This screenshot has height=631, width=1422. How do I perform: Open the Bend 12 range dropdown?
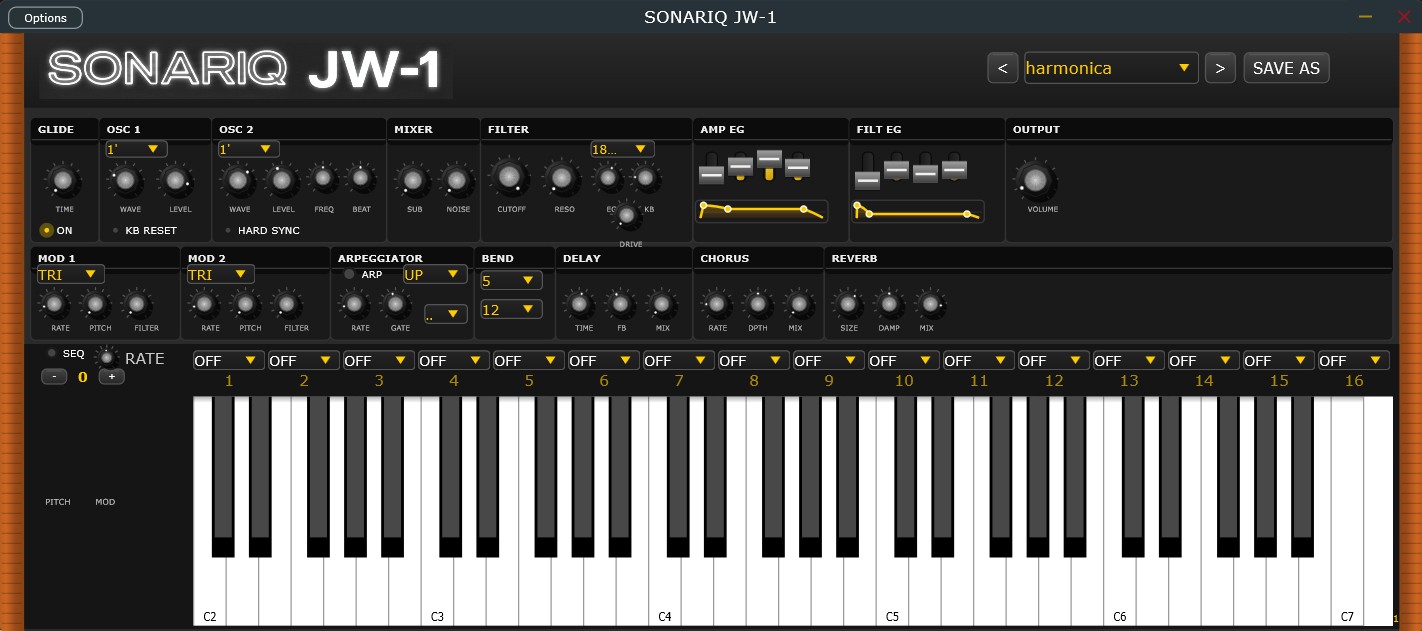click(511, 310)
